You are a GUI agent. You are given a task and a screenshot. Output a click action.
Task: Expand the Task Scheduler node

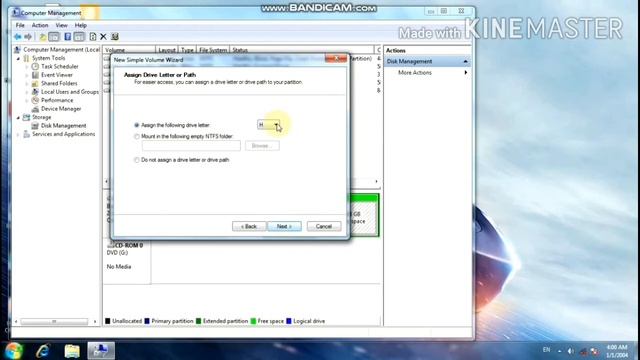27,67
